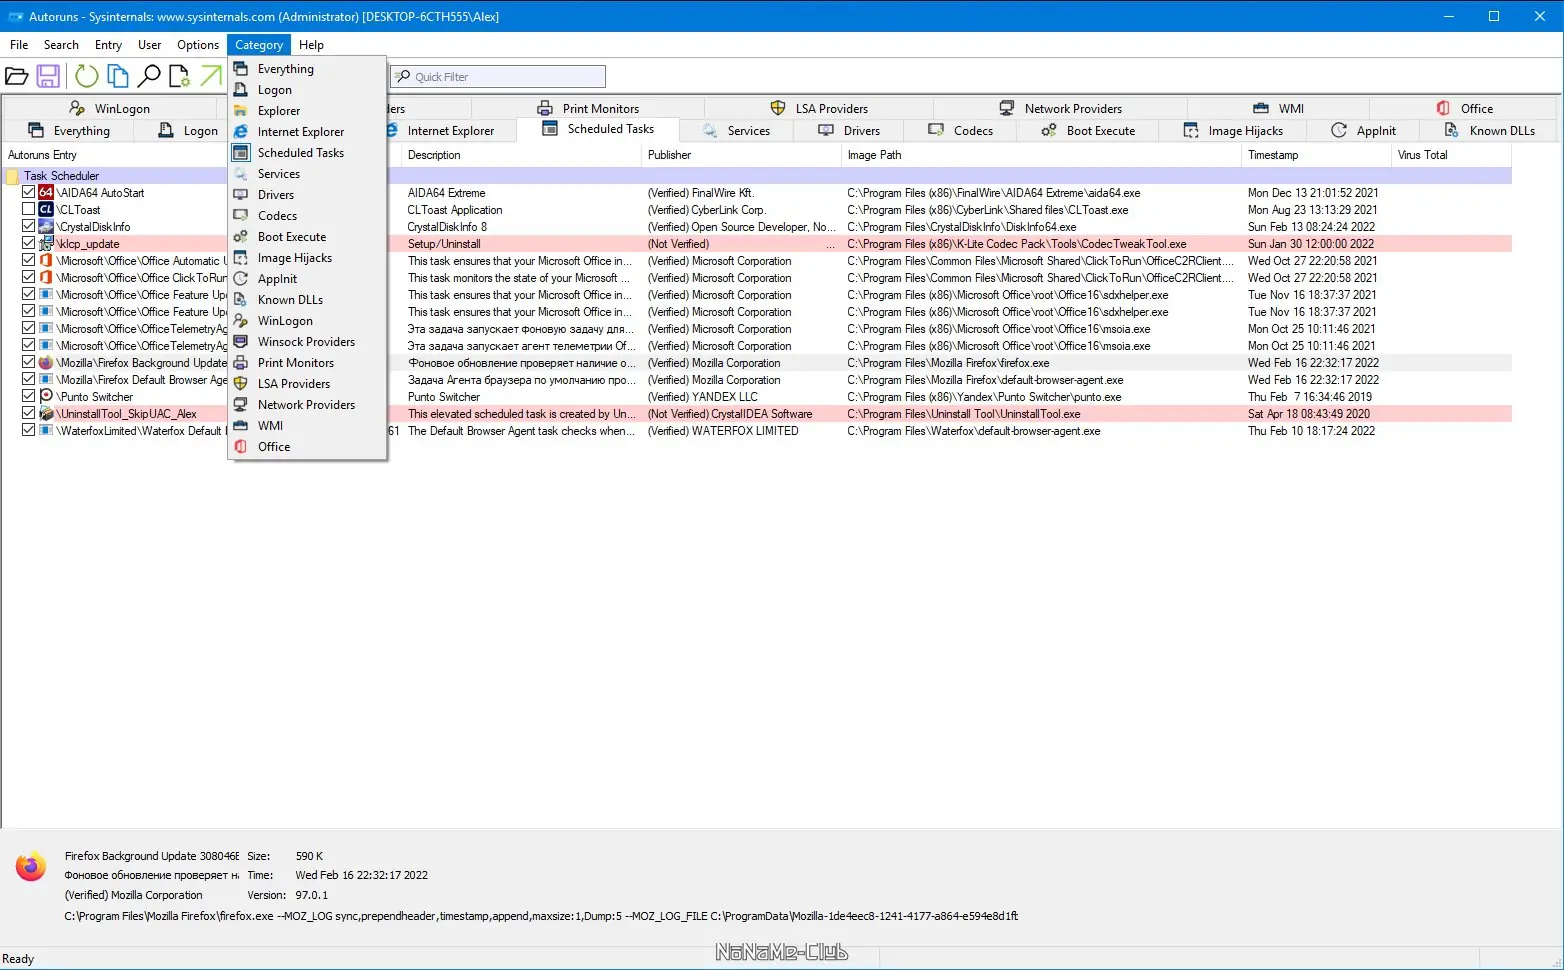Image resolution: width=1564 pixels, height=970 pixels.
Task: Click the Open file toolbar icon
Action: tap(17, 76)
